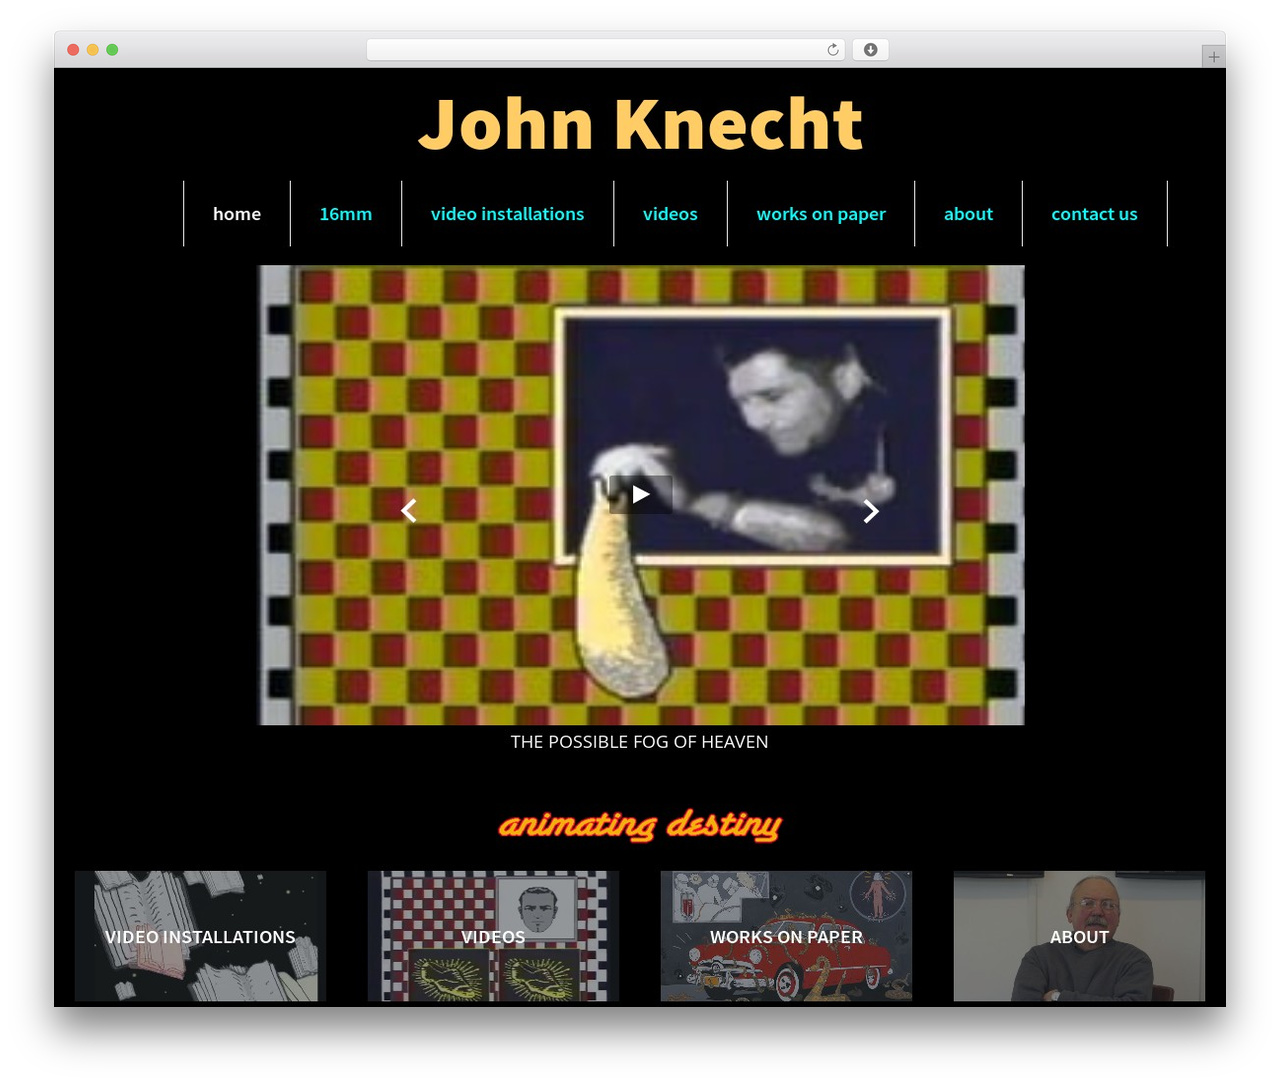Play The Possible Fog of Heaven video
Viewport: 1280px width, 1084px height.
[641, 494]
